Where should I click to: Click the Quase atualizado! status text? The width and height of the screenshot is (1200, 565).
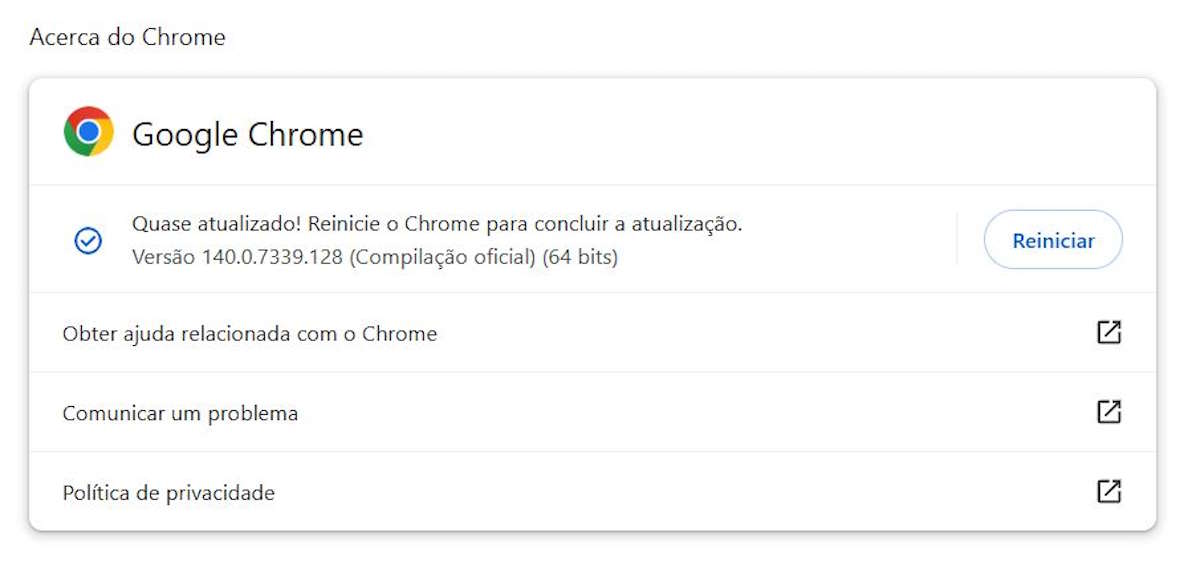(x=217, y=224)
